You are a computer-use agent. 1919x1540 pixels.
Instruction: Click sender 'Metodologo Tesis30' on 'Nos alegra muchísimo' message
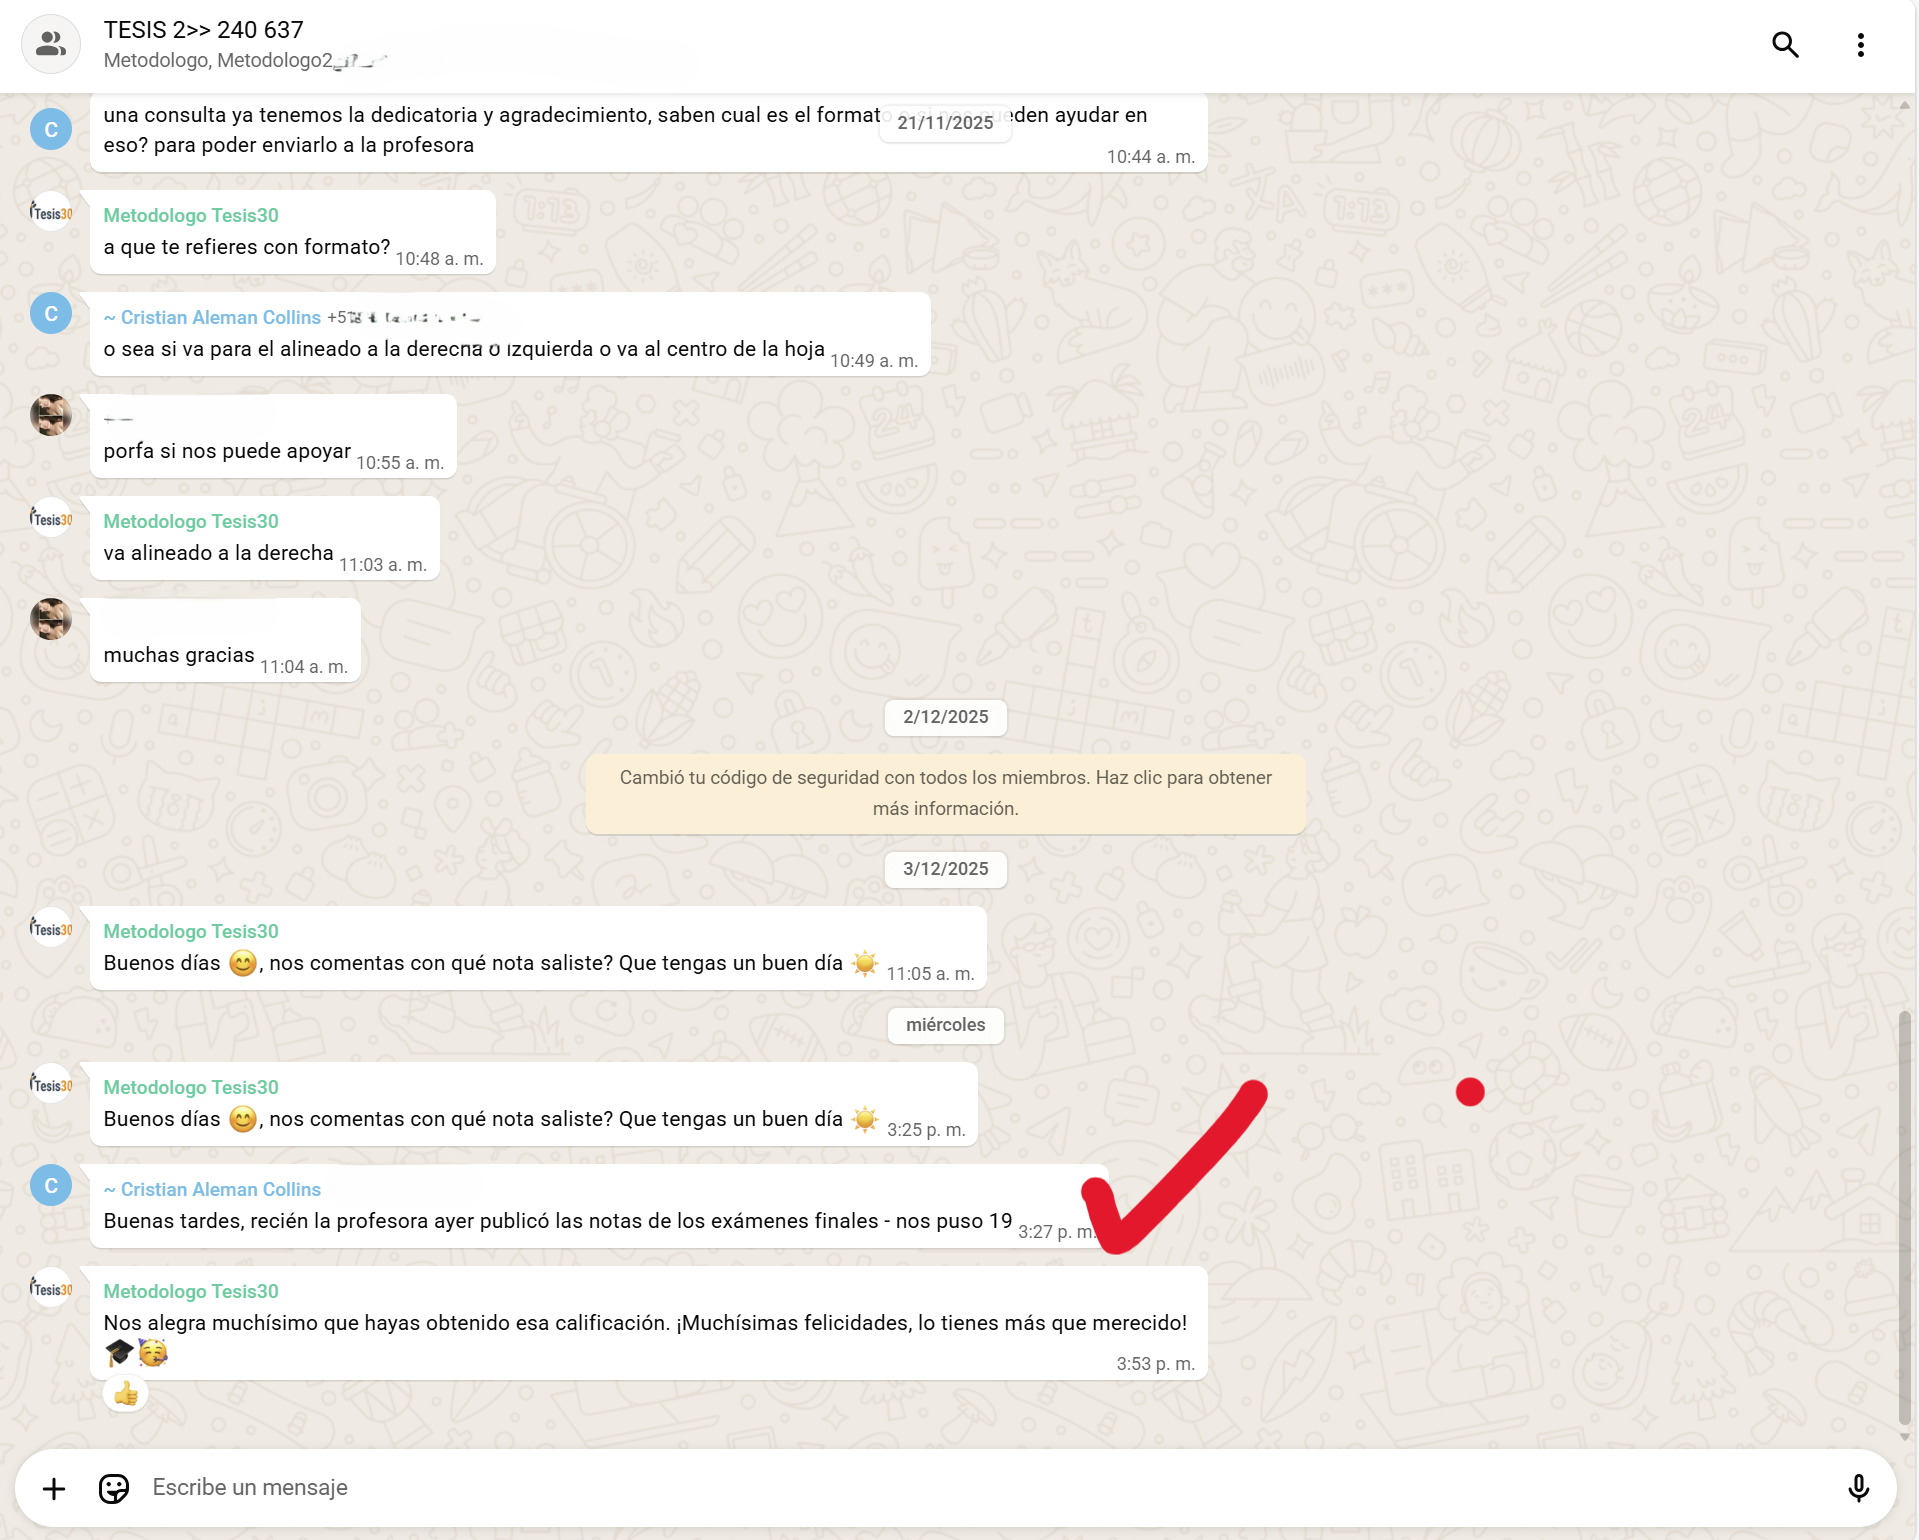(191, 1291)
